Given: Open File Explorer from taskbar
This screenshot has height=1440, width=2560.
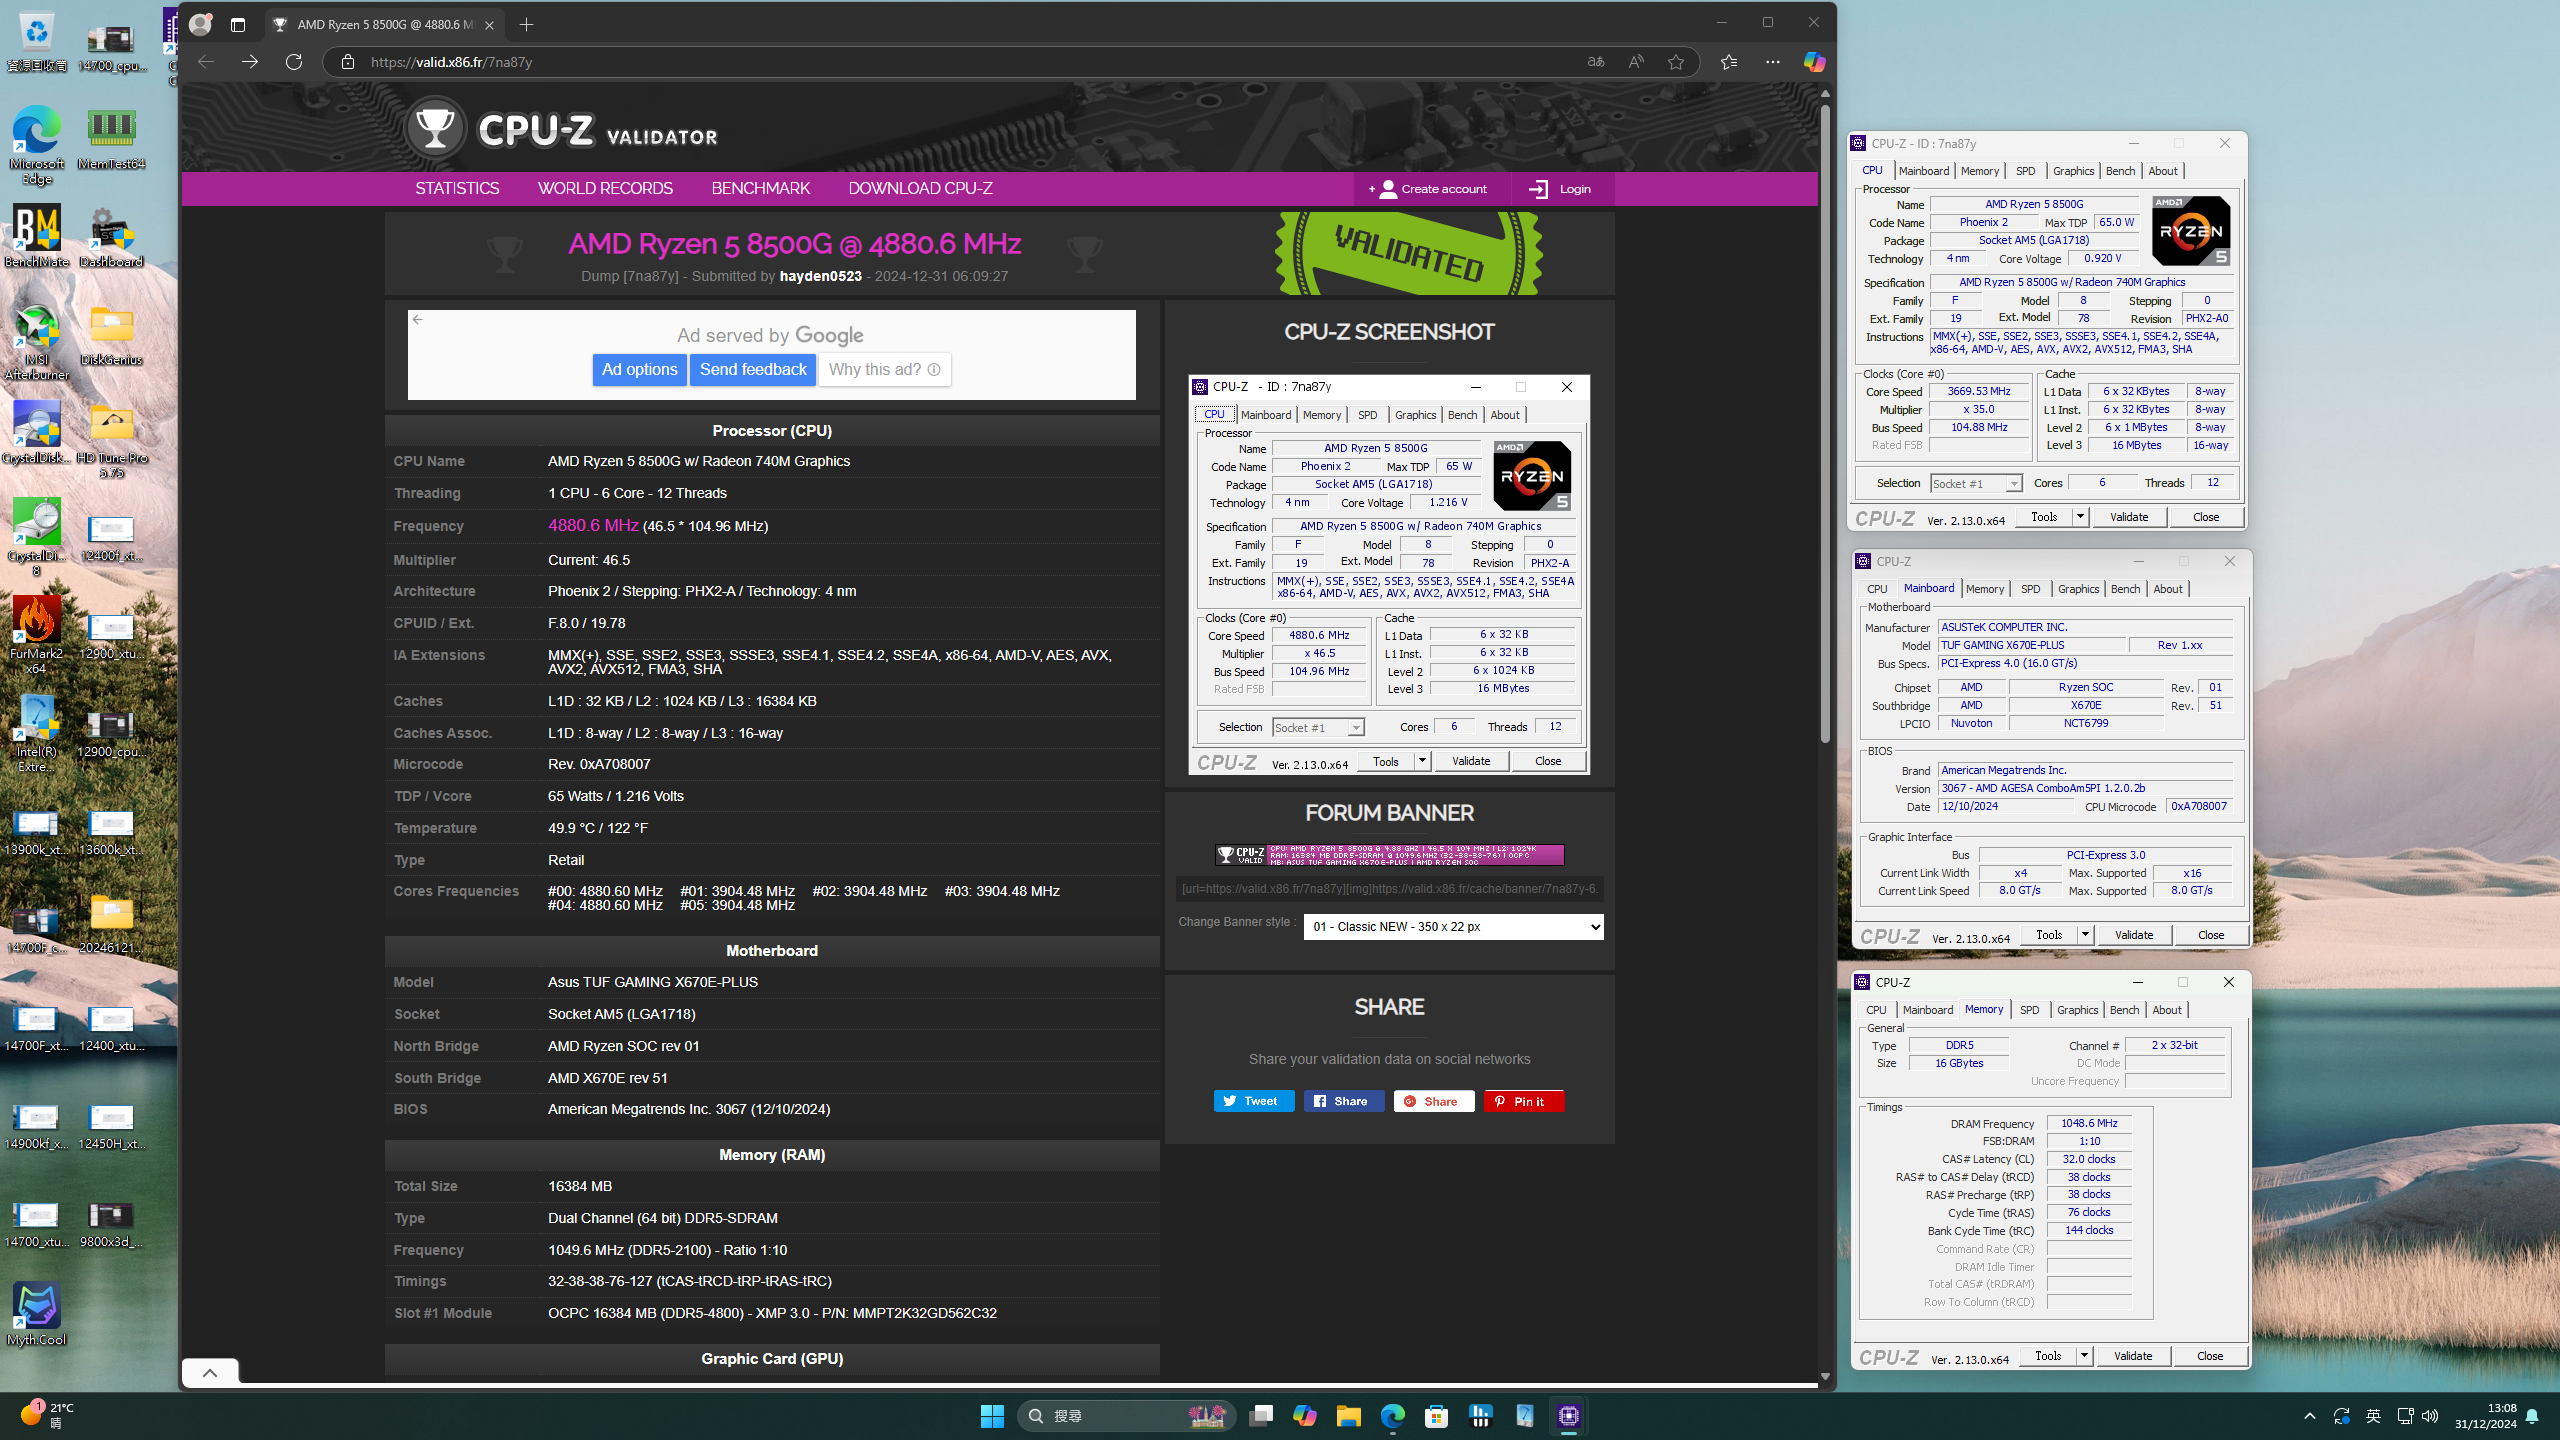Looking at the screenshot, I should [x=1348, y=1416].
